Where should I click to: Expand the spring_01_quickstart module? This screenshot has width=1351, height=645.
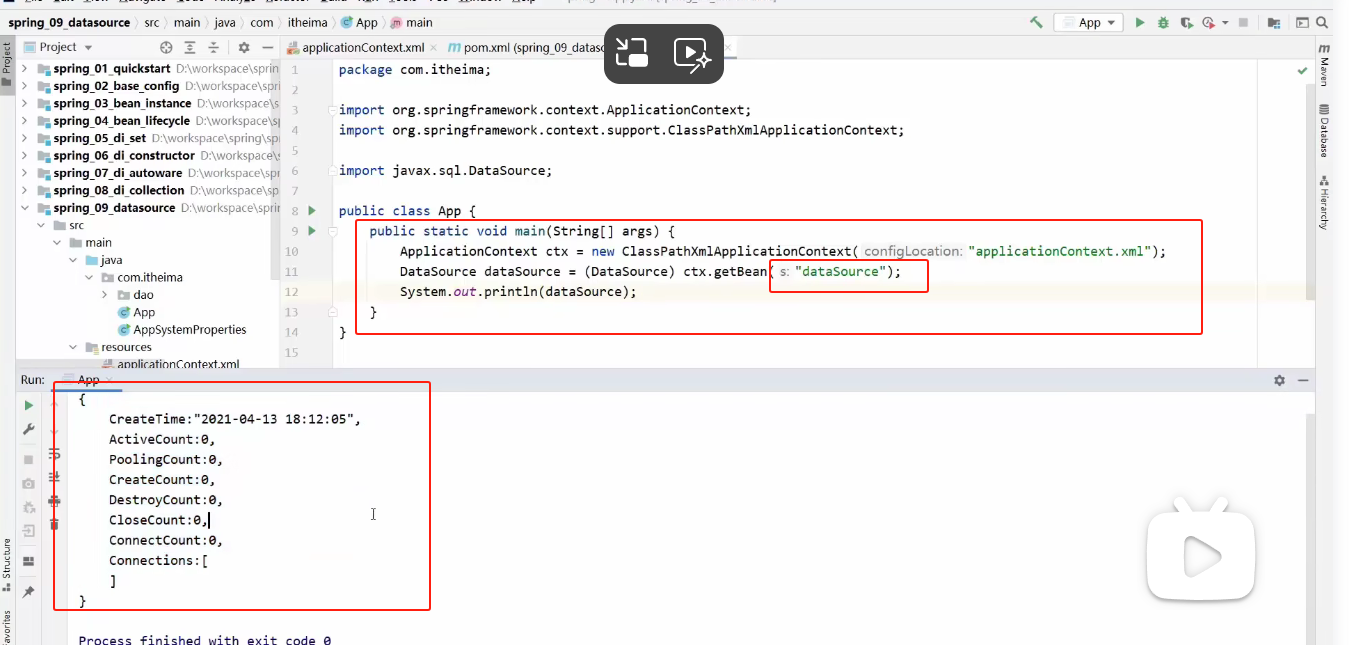coord(25,69)
